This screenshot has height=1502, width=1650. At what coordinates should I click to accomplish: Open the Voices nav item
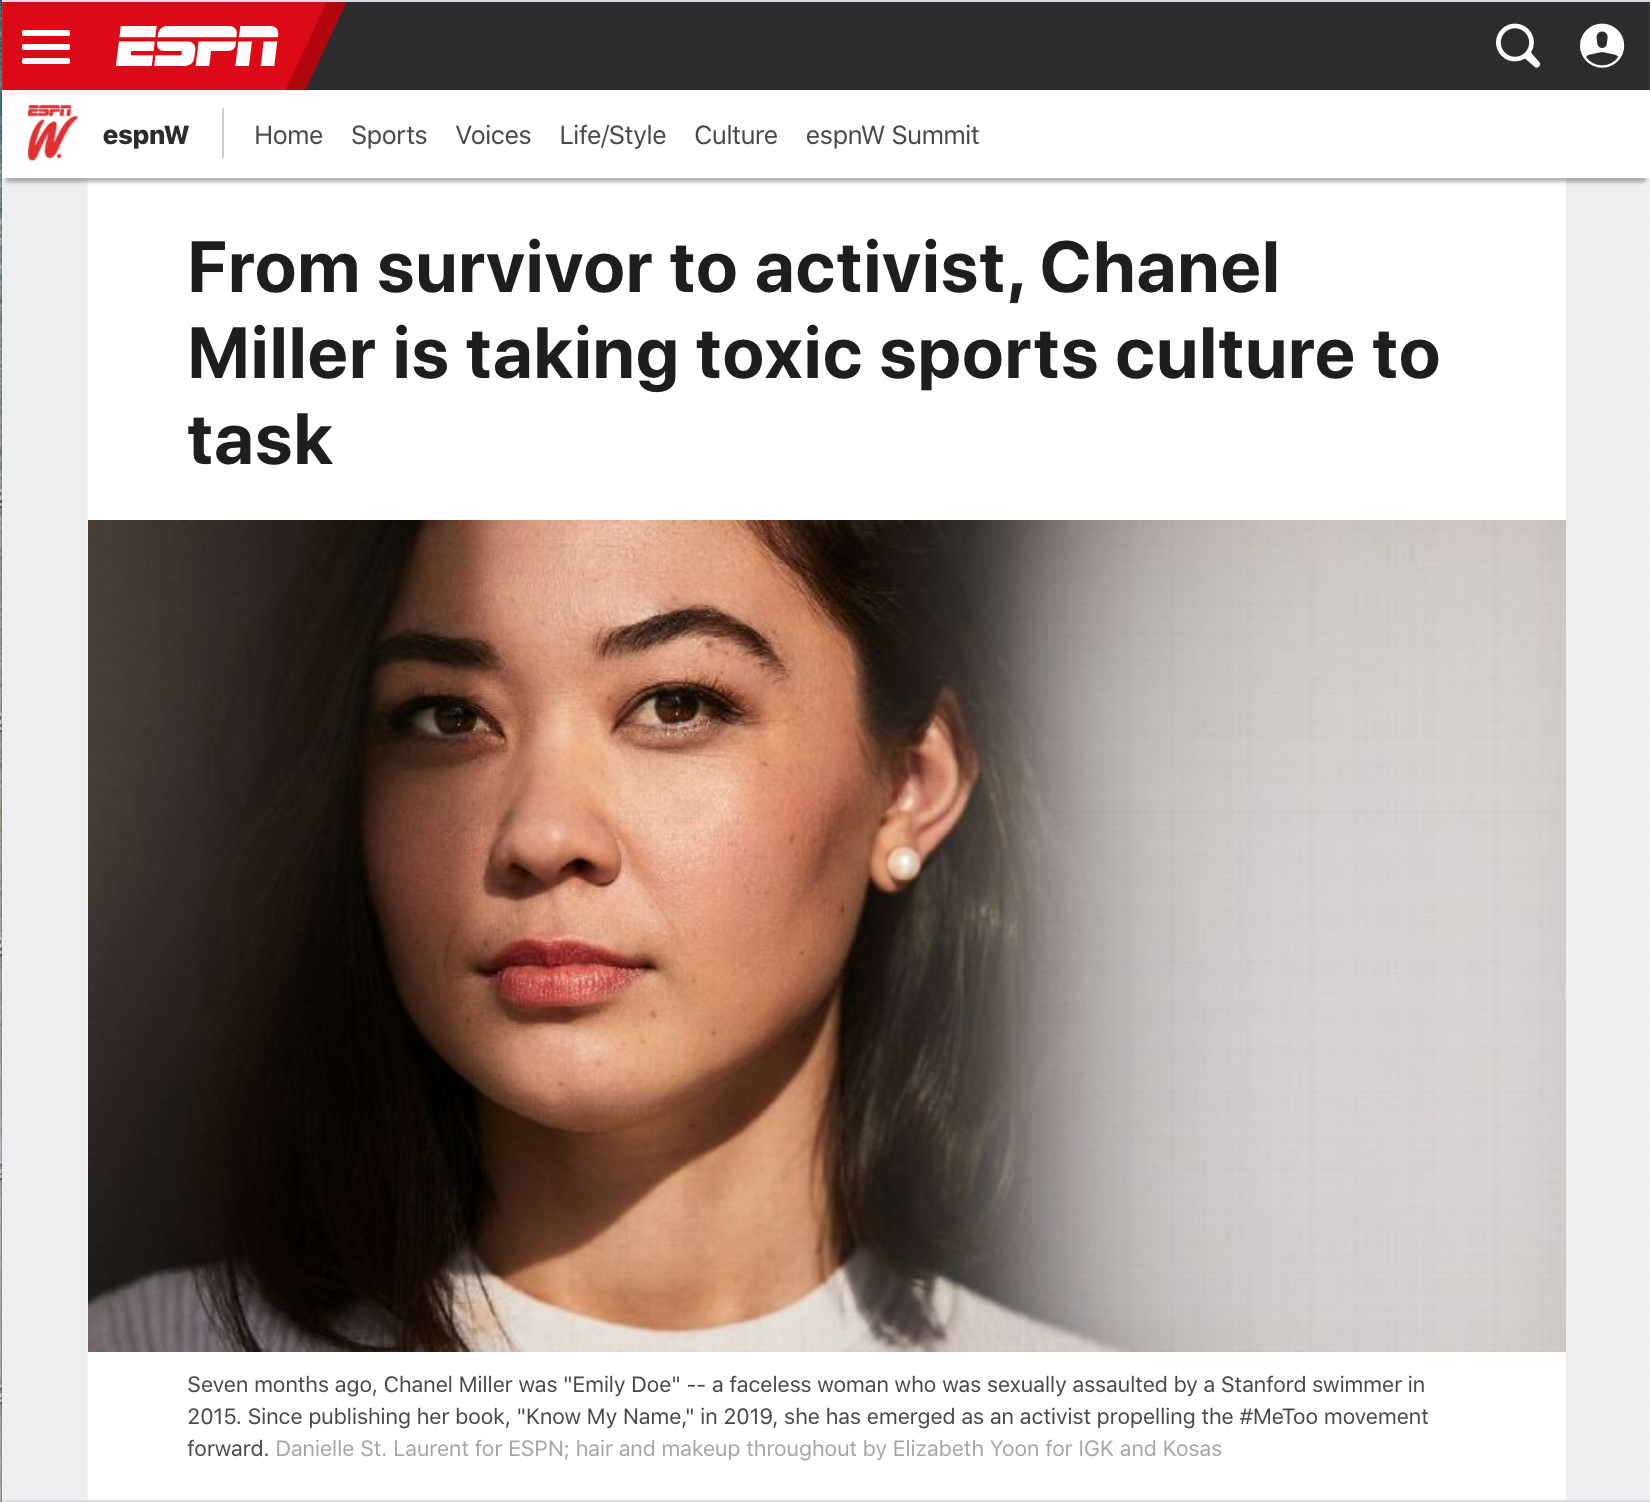pos(493,135)
